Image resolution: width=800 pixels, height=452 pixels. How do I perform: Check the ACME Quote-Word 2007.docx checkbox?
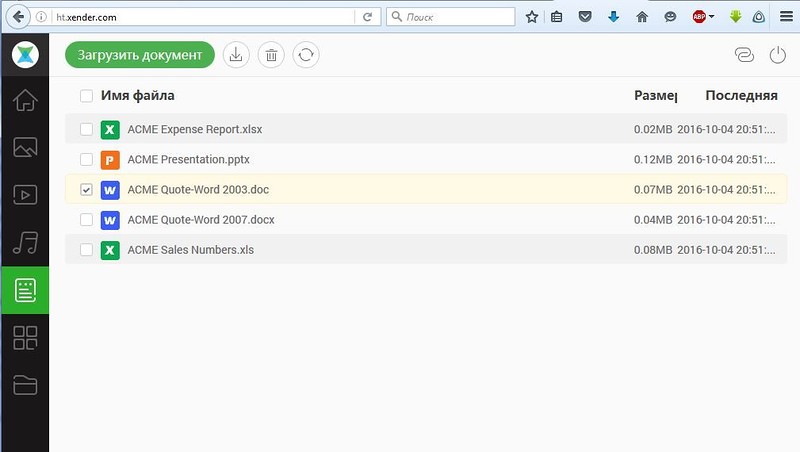(x=86, y=219)
